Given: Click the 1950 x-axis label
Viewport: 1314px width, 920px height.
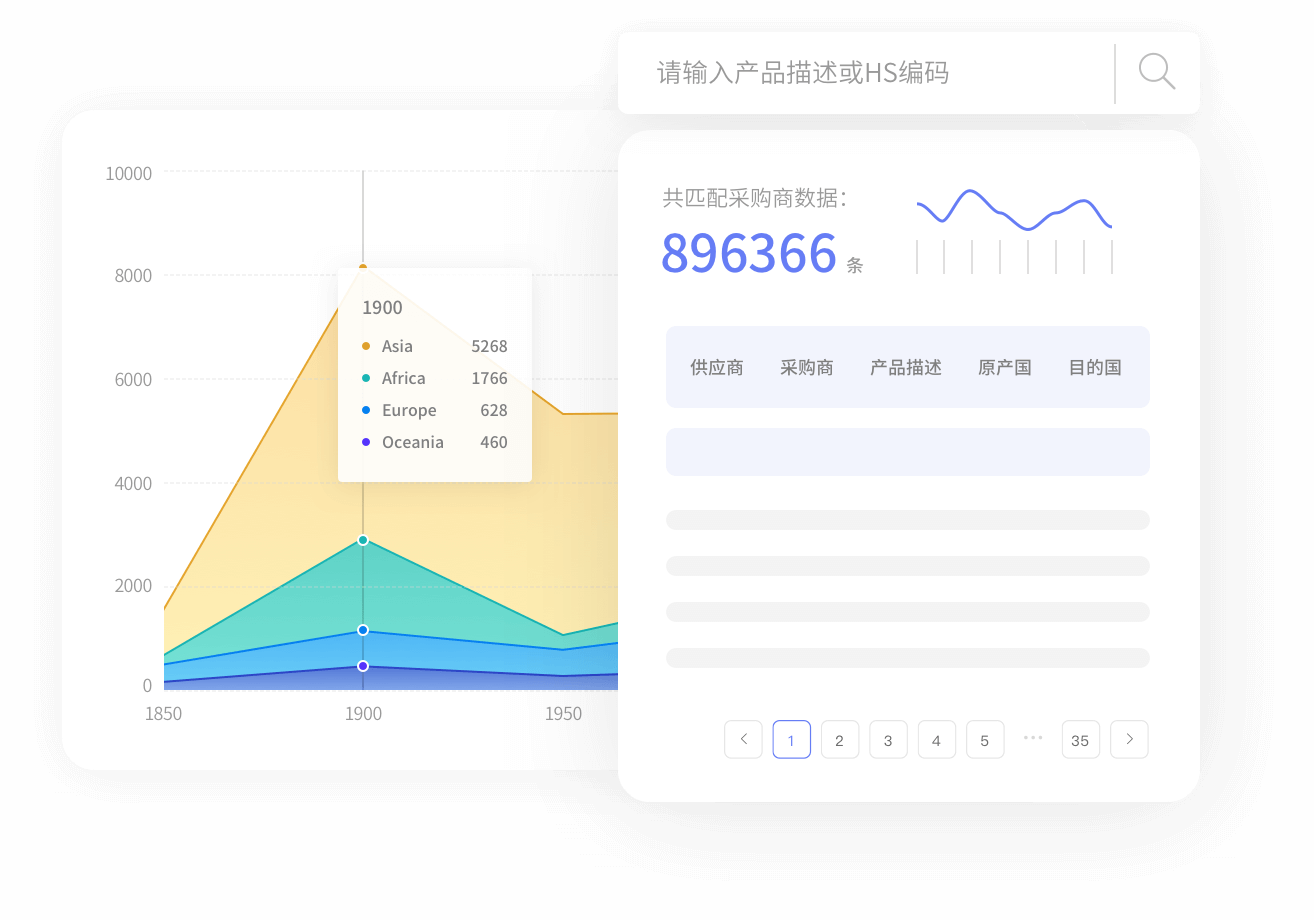Looking at the screenshot, I should coord(563,714).
